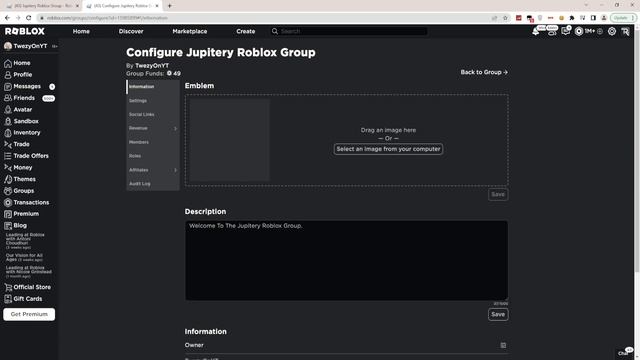Screen dimensions: 640x360
Task: Open the TwezyOnYT username in the sidebar
Action: [30, 46]
